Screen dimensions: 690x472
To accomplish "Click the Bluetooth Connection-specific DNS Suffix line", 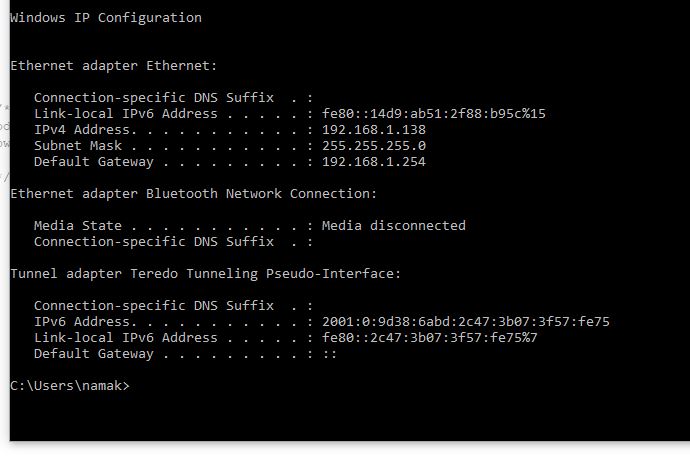I will click(173, 241).
